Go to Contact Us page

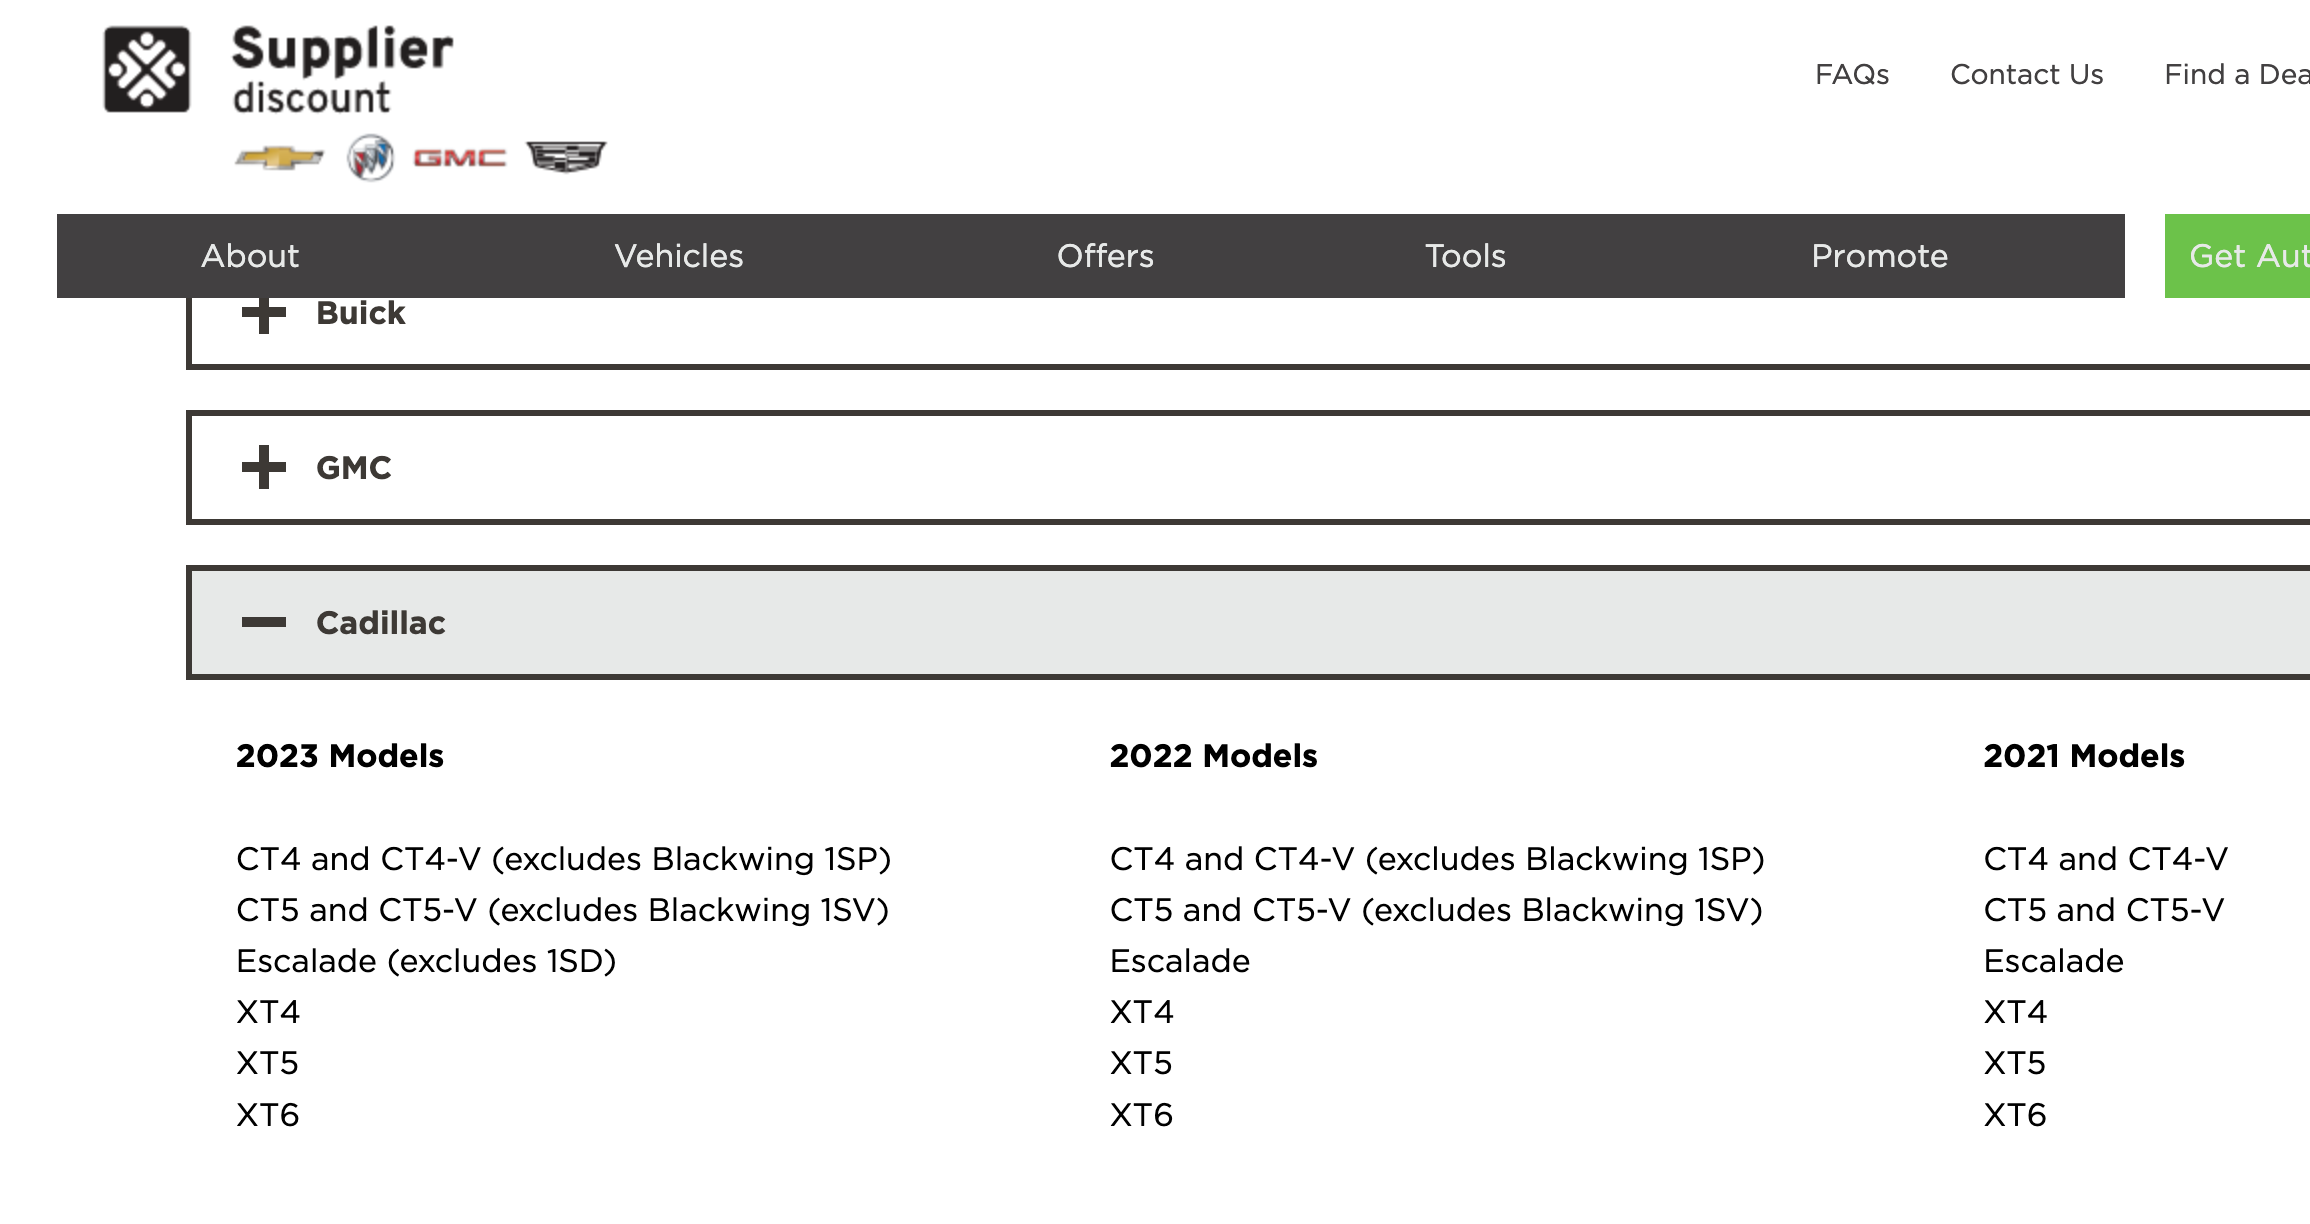pyautogui.click(x=2027, y=75)
